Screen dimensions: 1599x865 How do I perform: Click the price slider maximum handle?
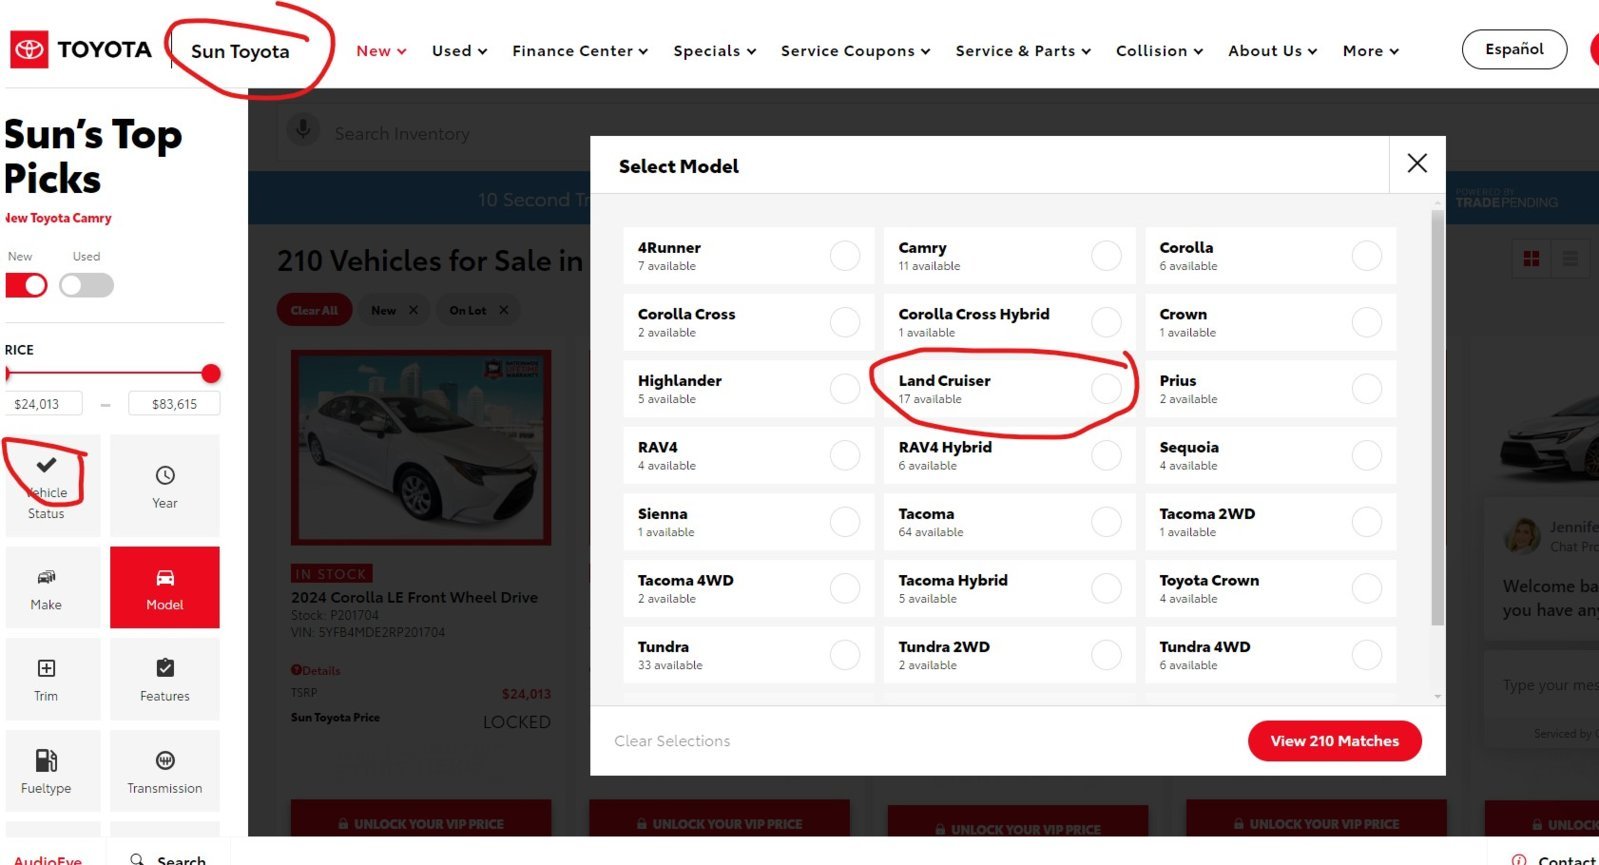[210, 374]
